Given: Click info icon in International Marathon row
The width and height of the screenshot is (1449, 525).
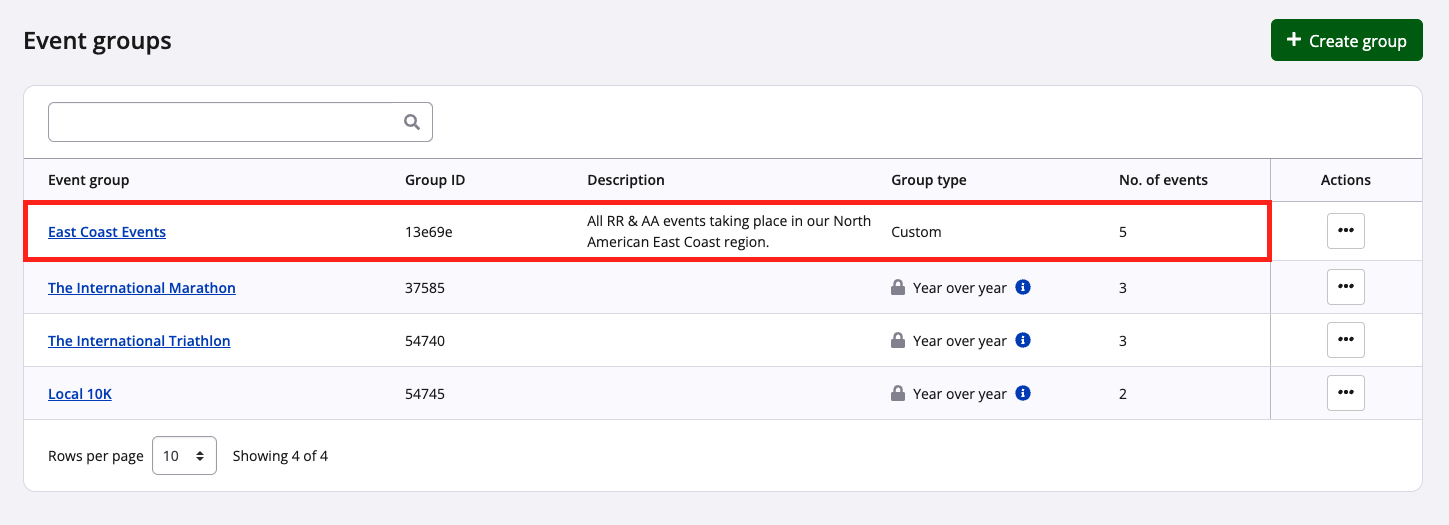Looking at the screenshot, I should point(1023,287).
